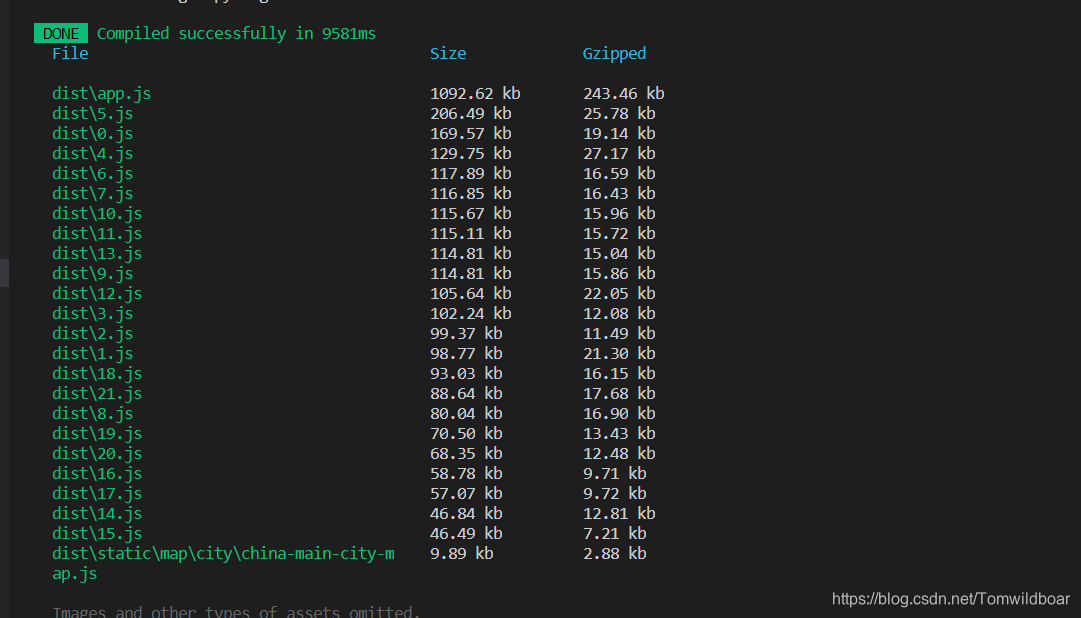Click the 16.43 kb gzipped value

[x=619, y=193]
